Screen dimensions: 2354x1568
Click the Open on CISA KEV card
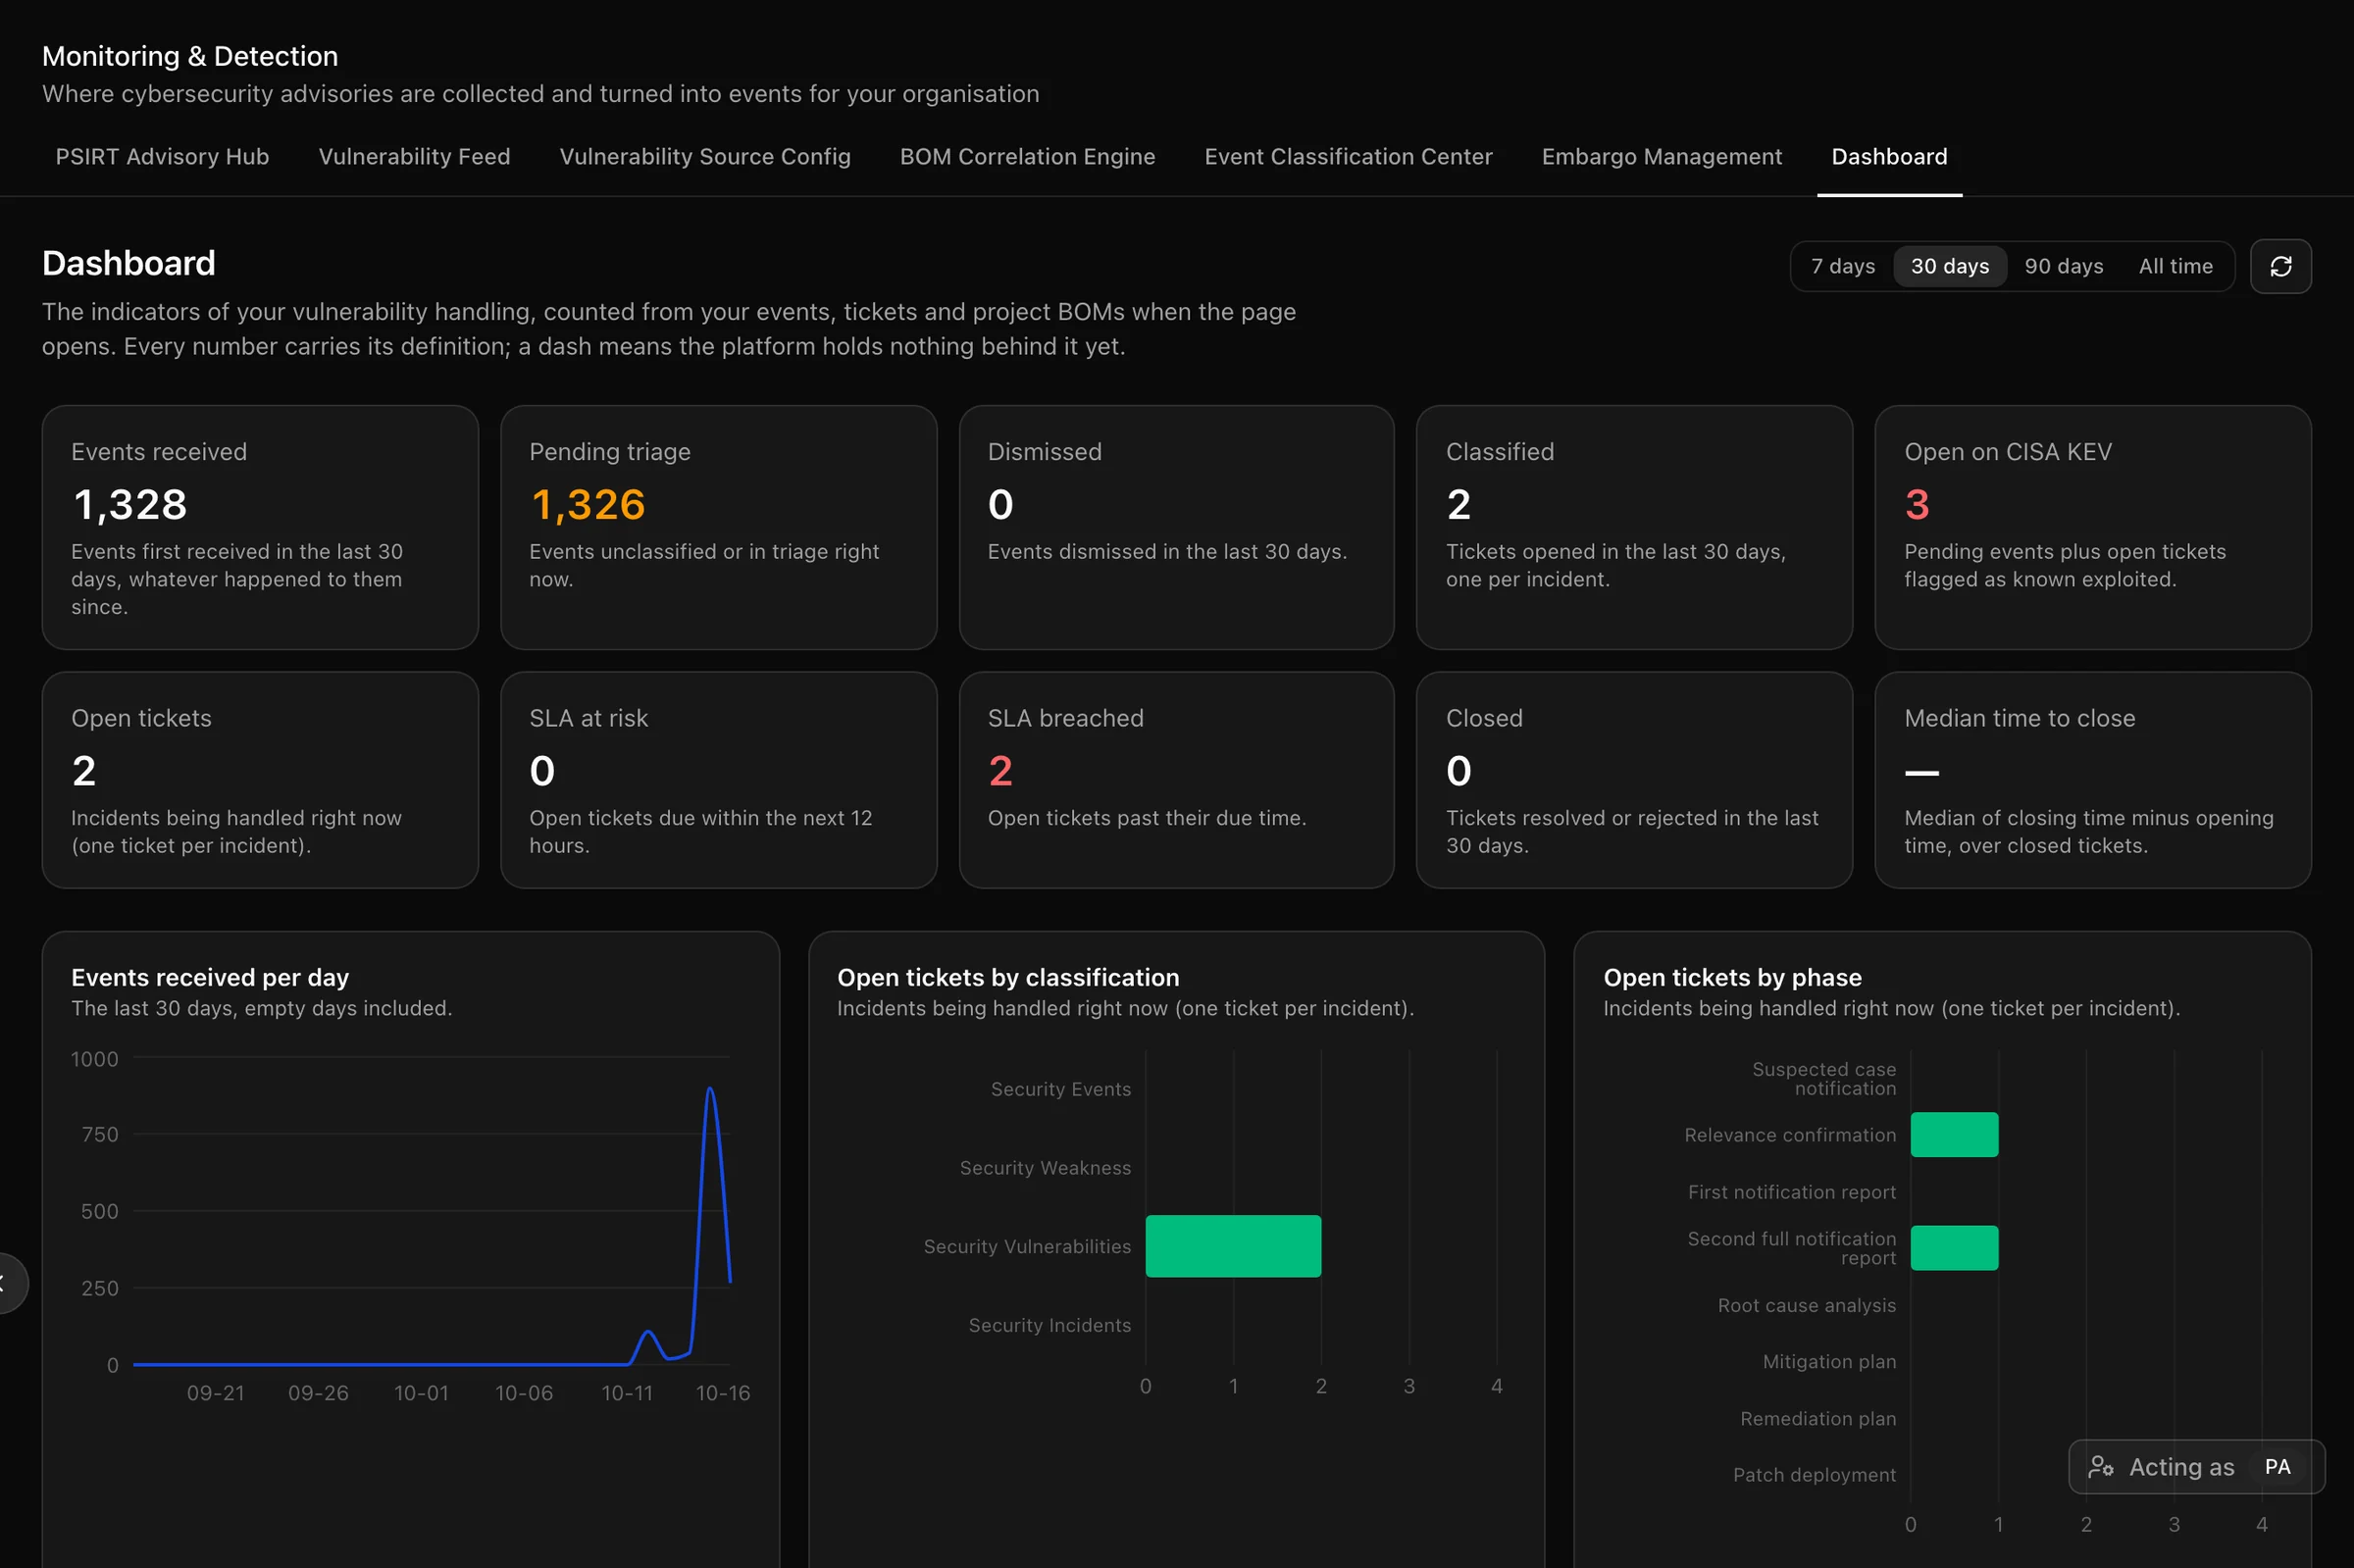click(2092, 527)
